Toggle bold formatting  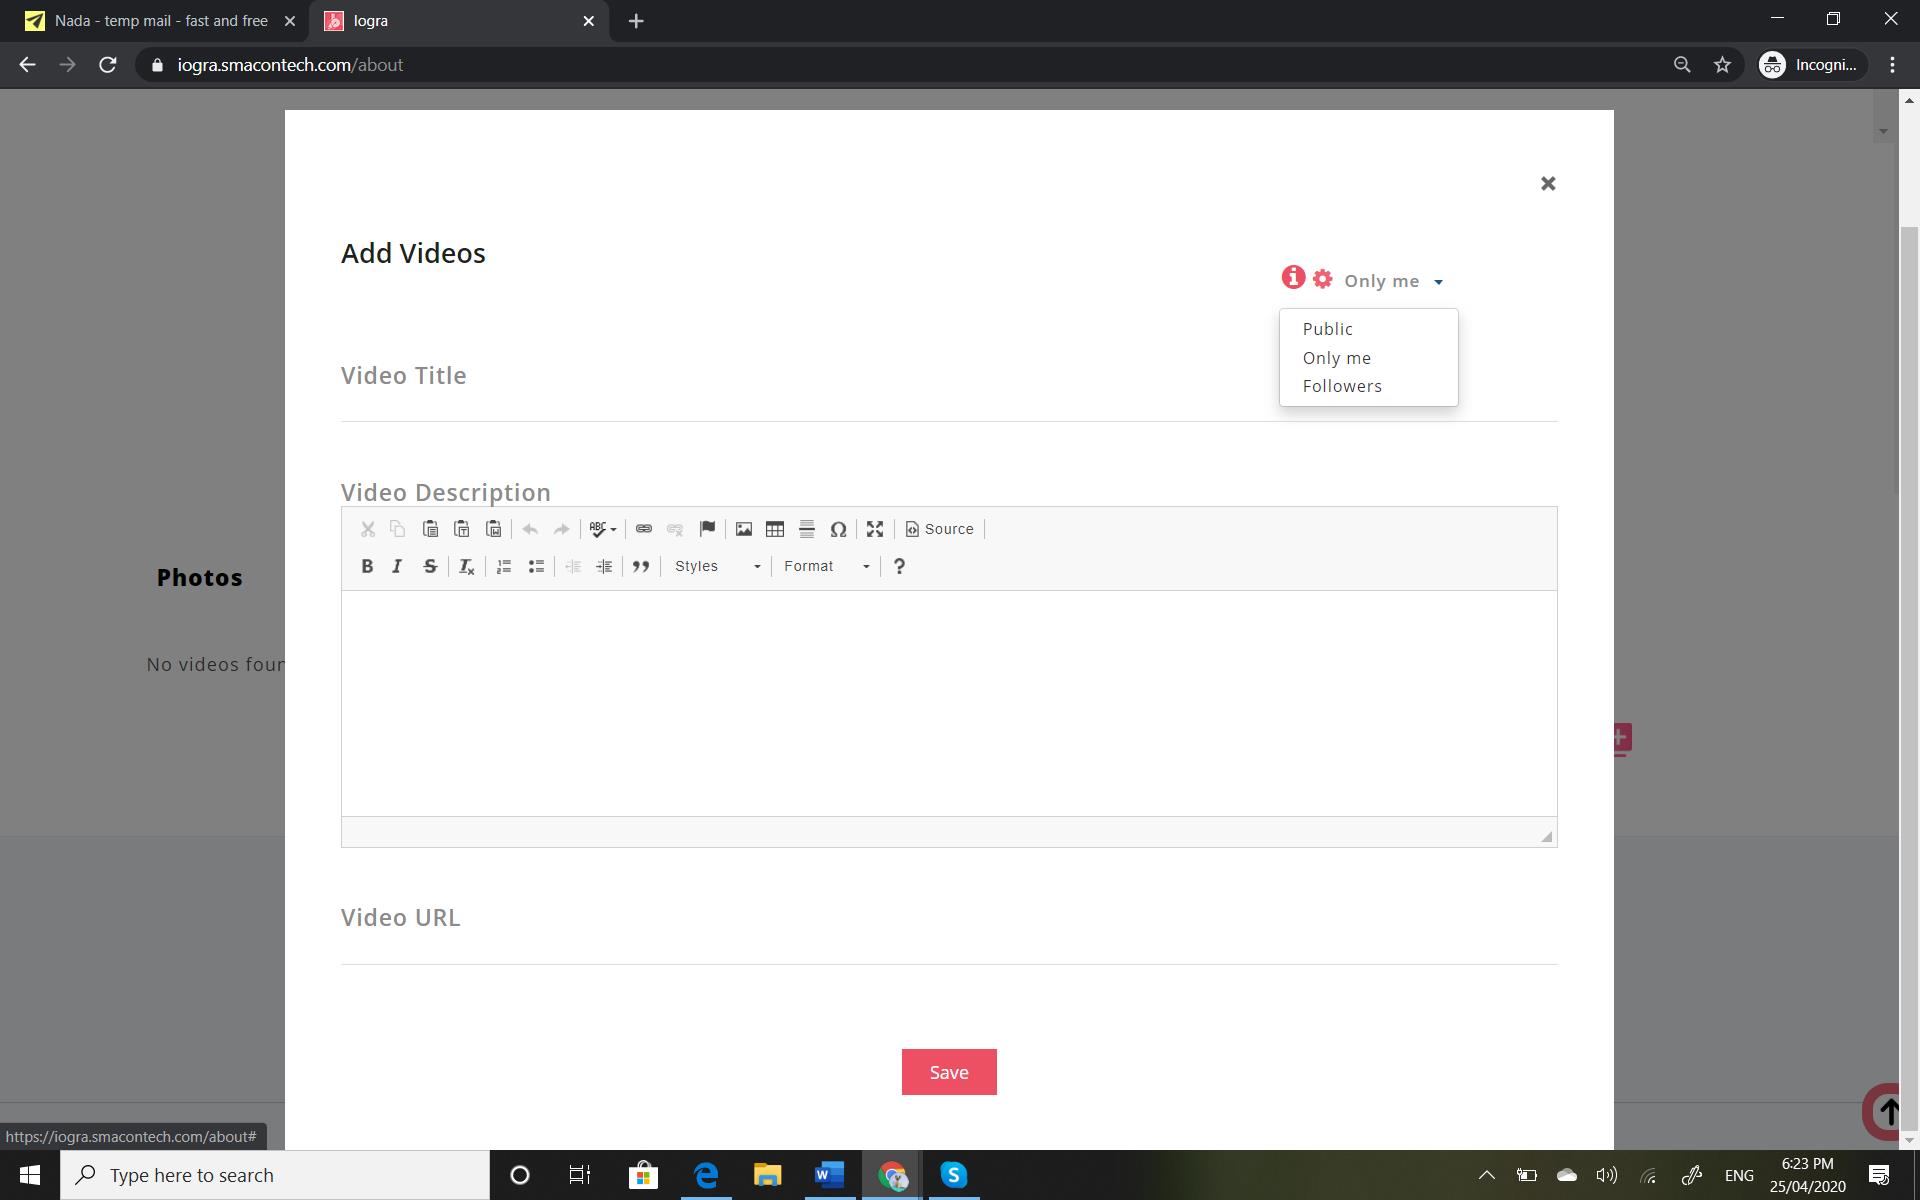coord(367,566)
